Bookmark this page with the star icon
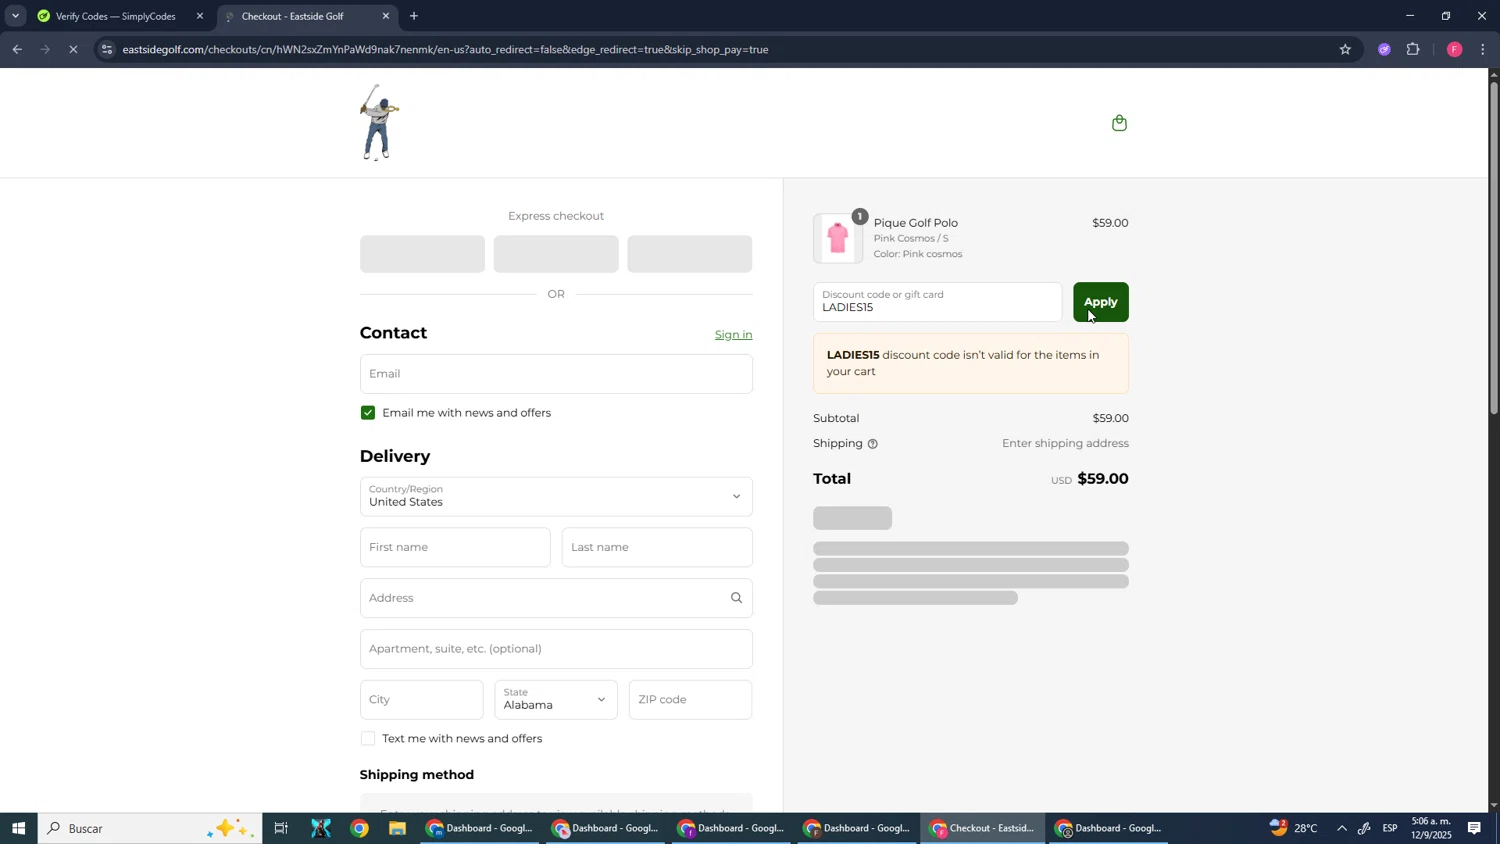The width and height of the screenshot is (1500, 844). (1345, 49)
